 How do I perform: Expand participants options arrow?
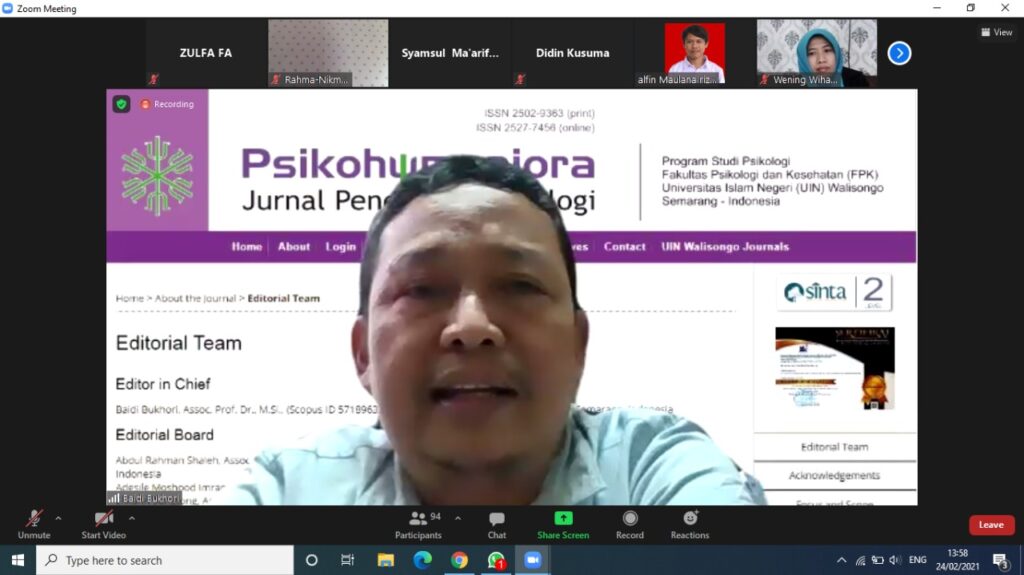[458, 518]
